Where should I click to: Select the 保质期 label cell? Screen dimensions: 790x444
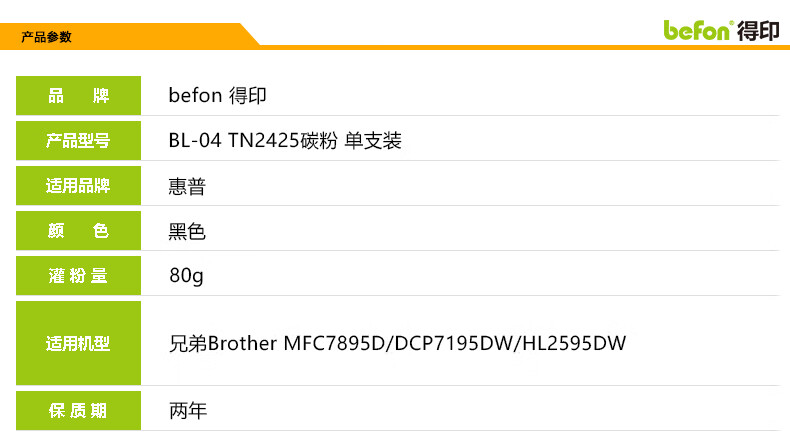tap(78, 411)
